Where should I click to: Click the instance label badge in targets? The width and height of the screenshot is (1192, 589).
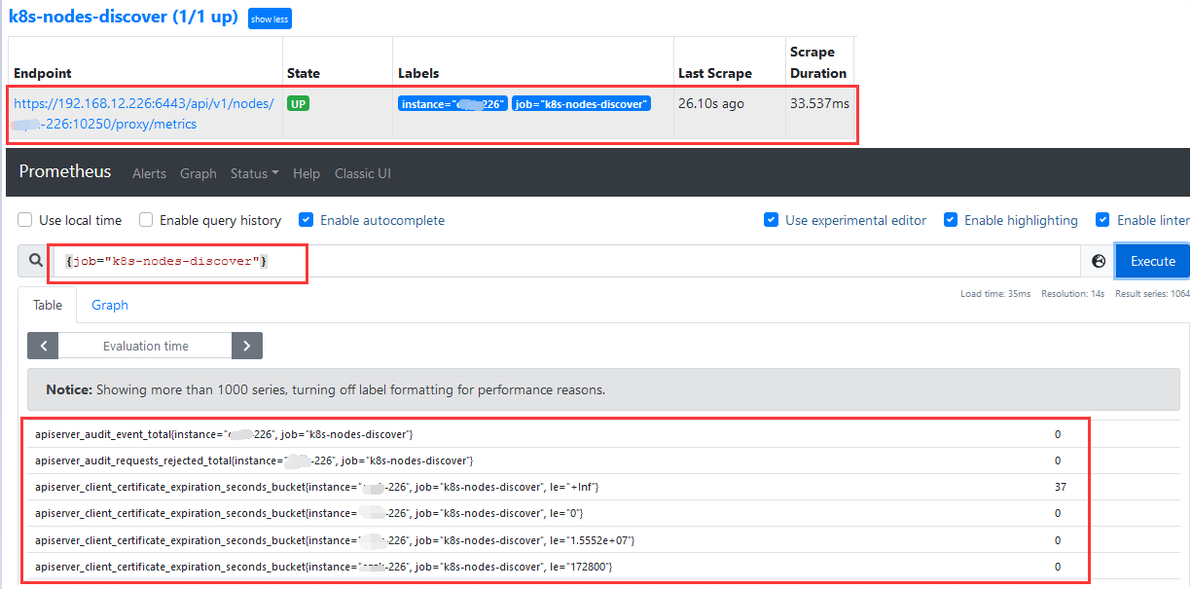point(452,104)
